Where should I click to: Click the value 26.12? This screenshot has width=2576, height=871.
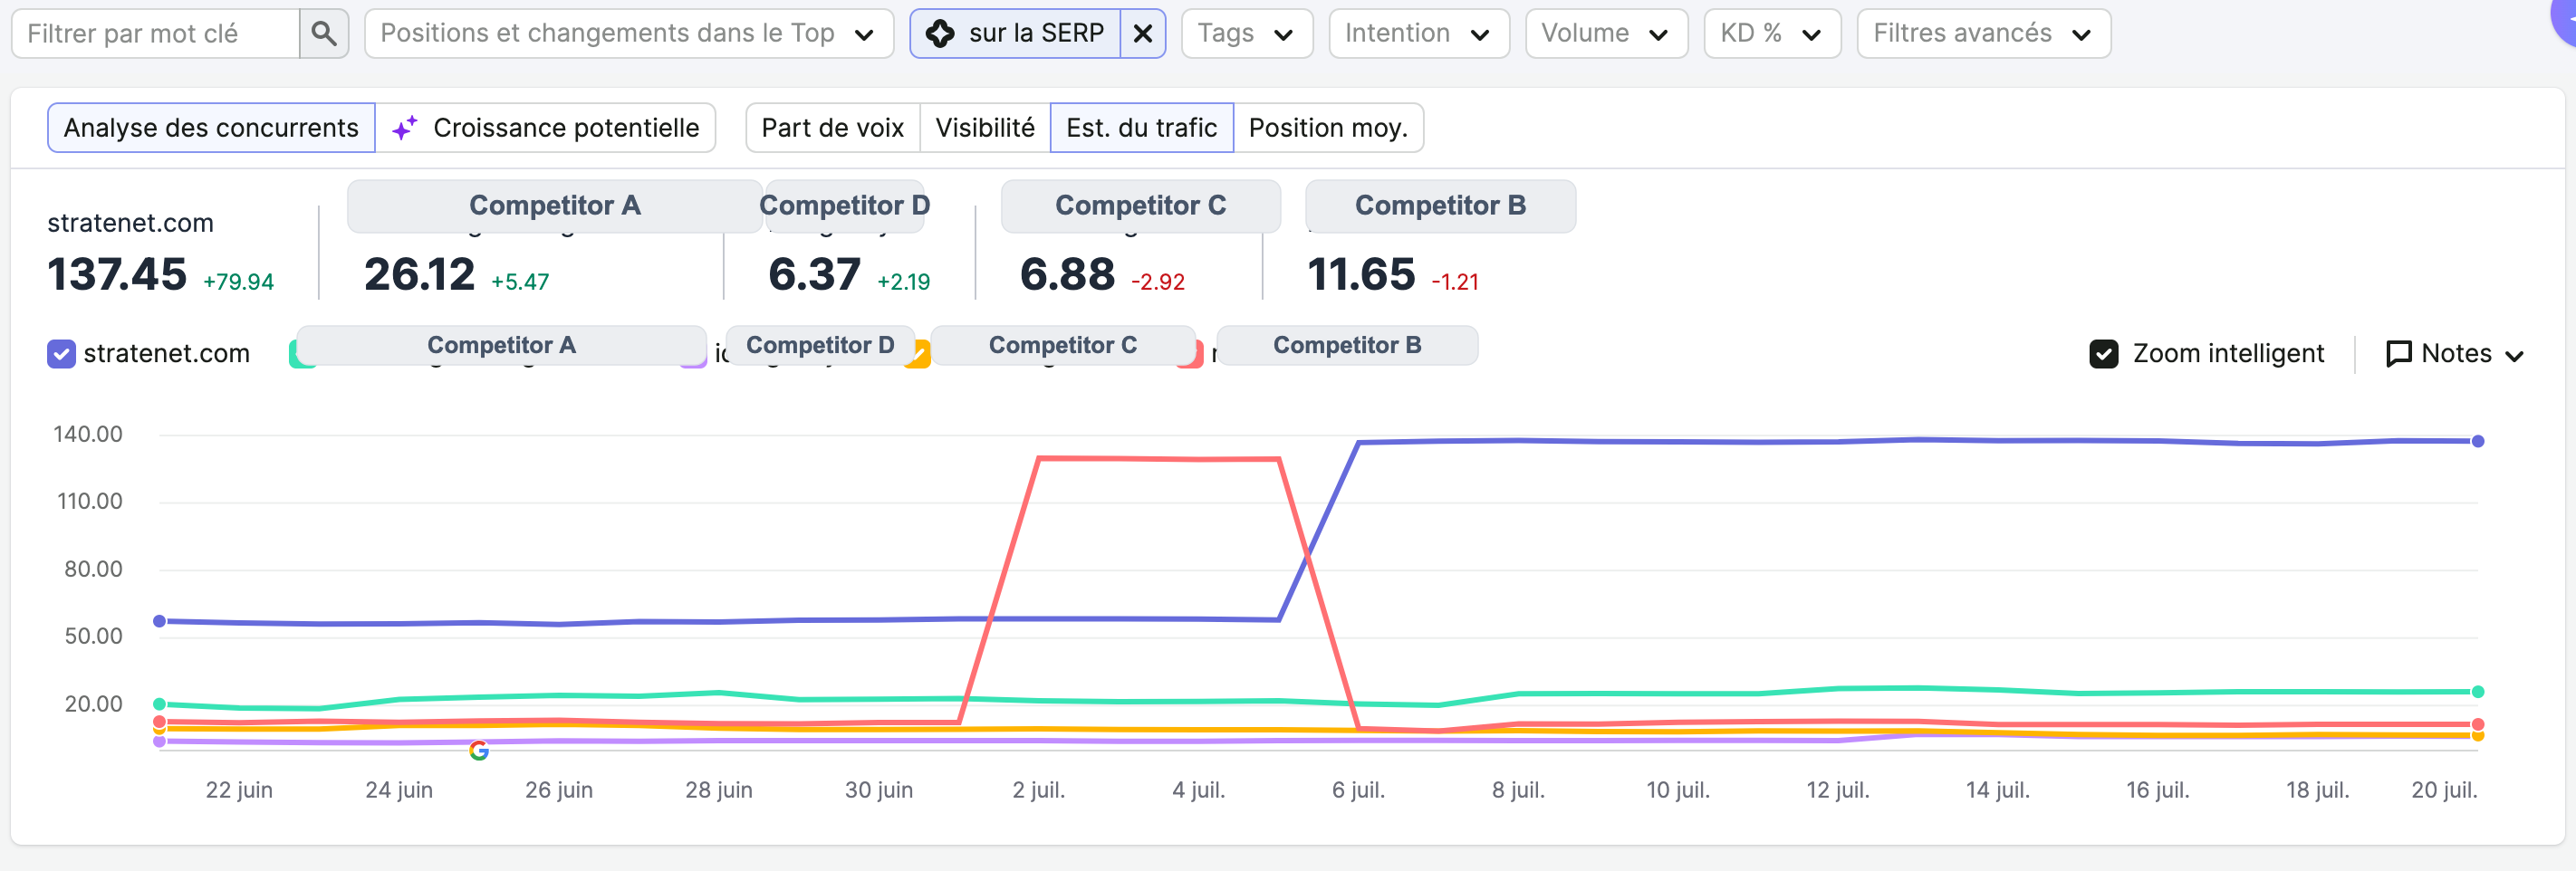pos(419,274)
